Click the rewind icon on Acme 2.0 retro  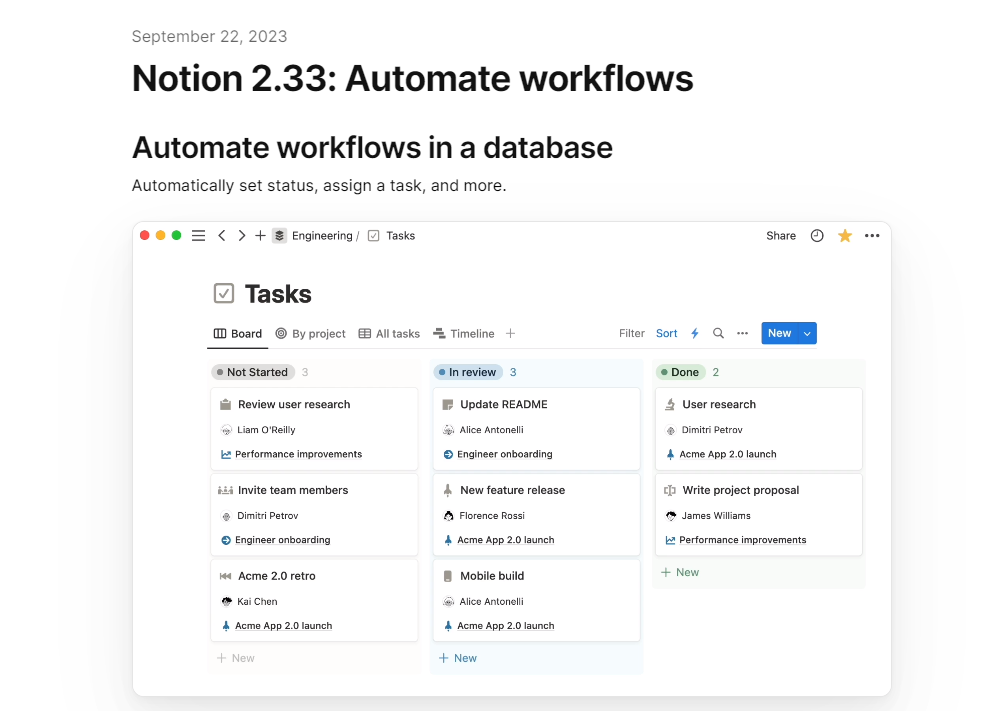(225, 576)
